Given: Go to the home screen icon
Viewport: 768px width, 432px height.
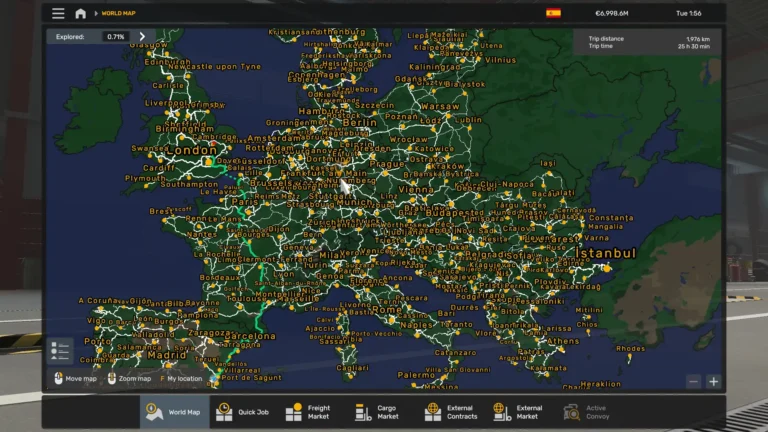Looking at the screenshot, I should tap(80, 13).
